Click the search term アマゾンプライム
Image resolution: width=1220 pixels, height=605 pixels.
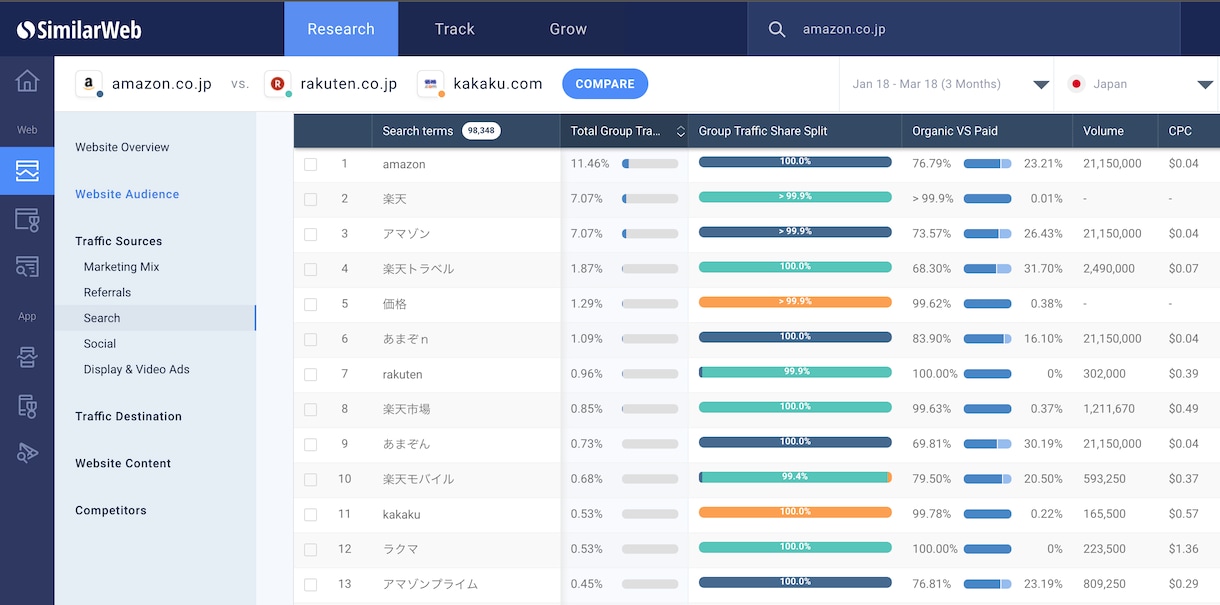click(x=430, y=584)
